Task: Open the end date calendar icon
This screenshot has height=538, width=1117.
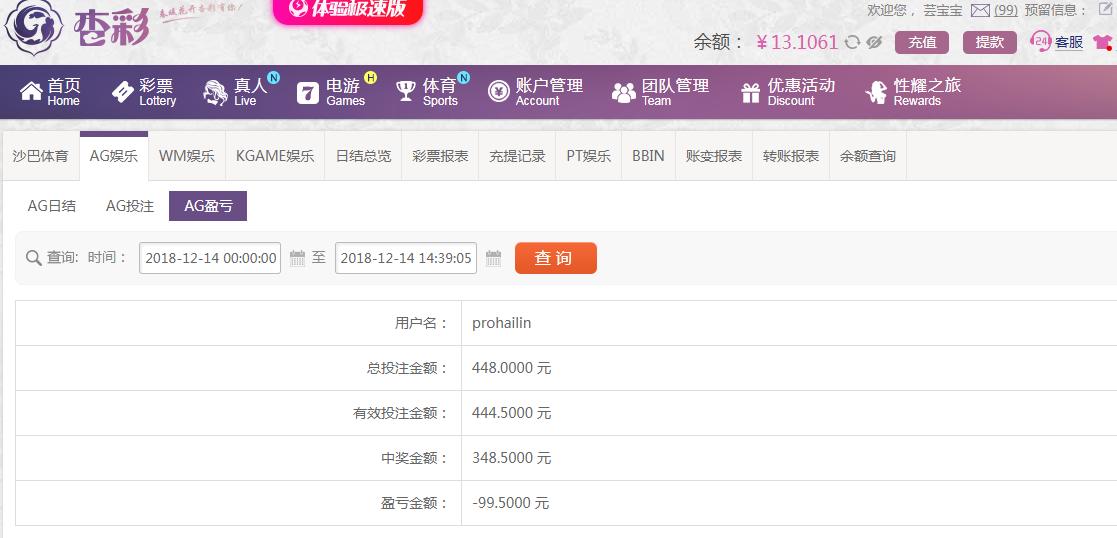Action: [x=493, y=258]
